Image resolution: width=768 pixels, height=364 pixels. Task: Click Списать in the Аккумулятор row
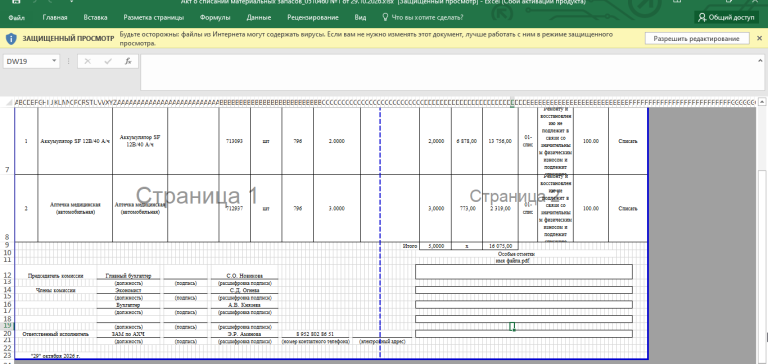pos(628,141)
